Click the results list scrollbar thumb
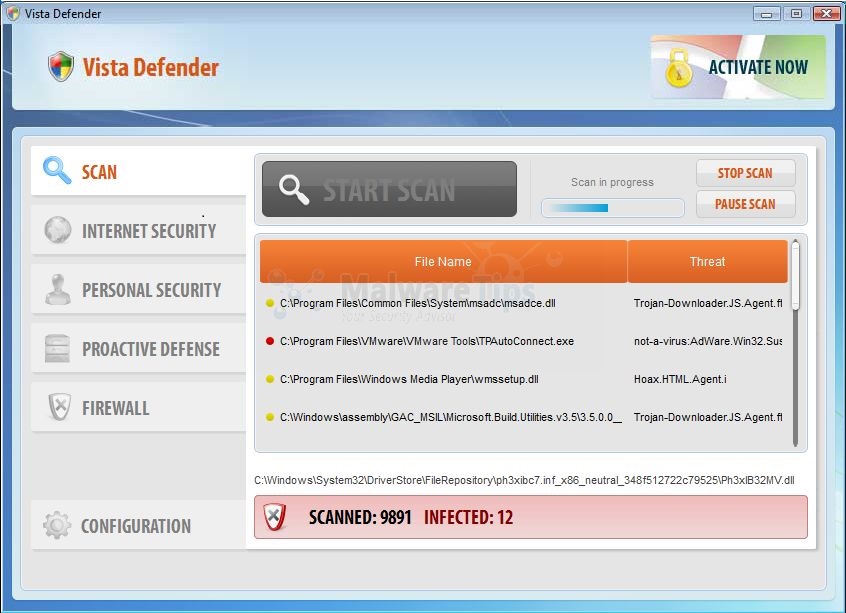The width and height of the screenshot is (846, 613). (x=795, y=275)
